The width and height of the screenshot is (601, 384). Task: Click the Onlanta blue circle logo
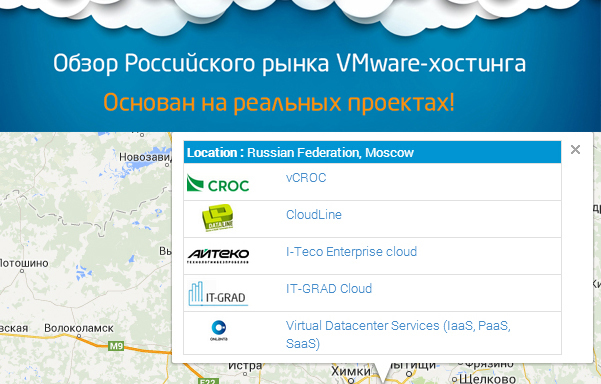tap(218, 330)
